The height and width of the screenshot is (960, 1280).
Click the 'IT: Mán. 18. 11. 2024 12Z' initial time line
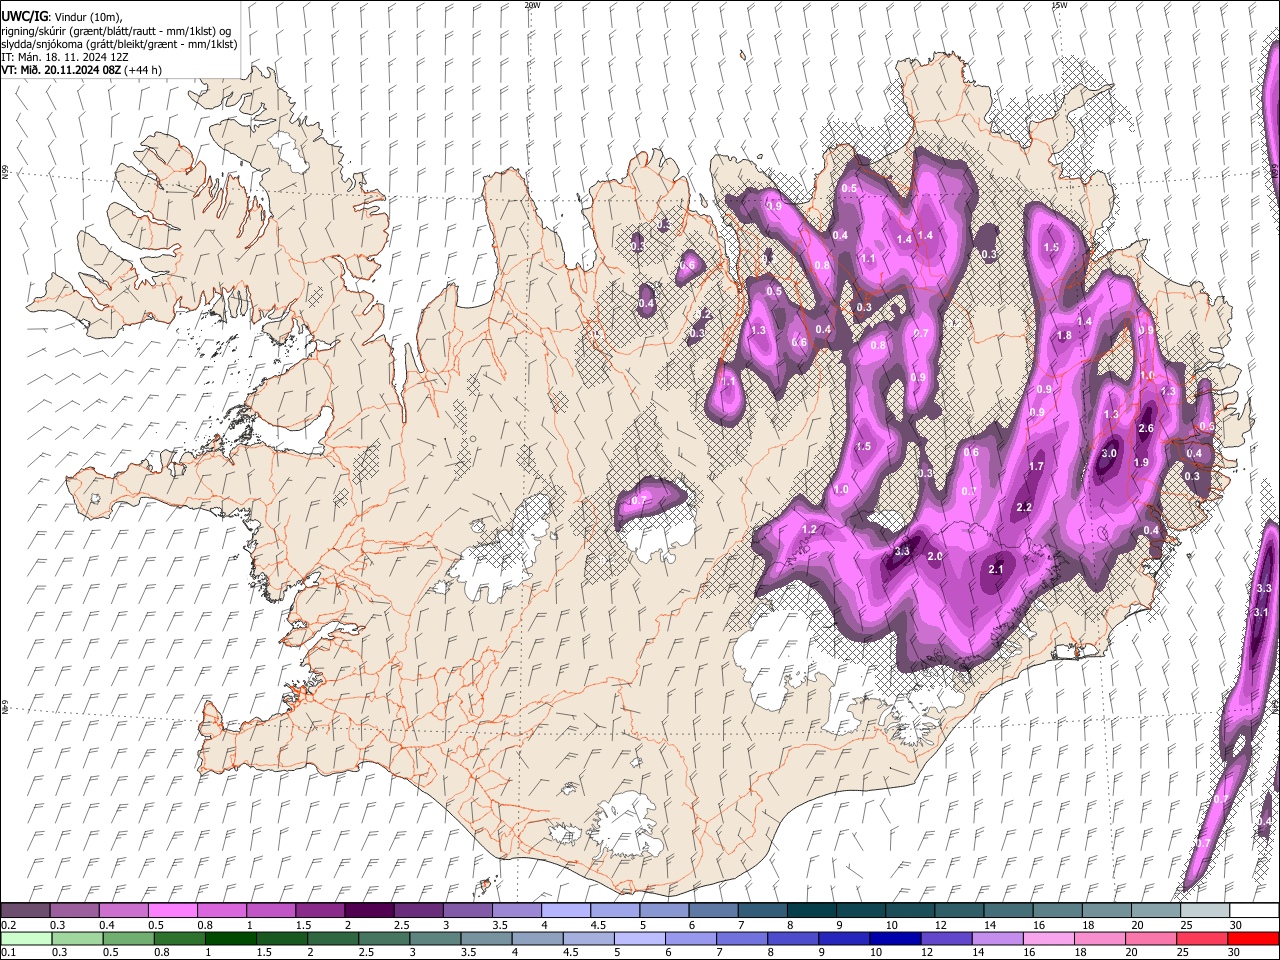tap(65, 57)
